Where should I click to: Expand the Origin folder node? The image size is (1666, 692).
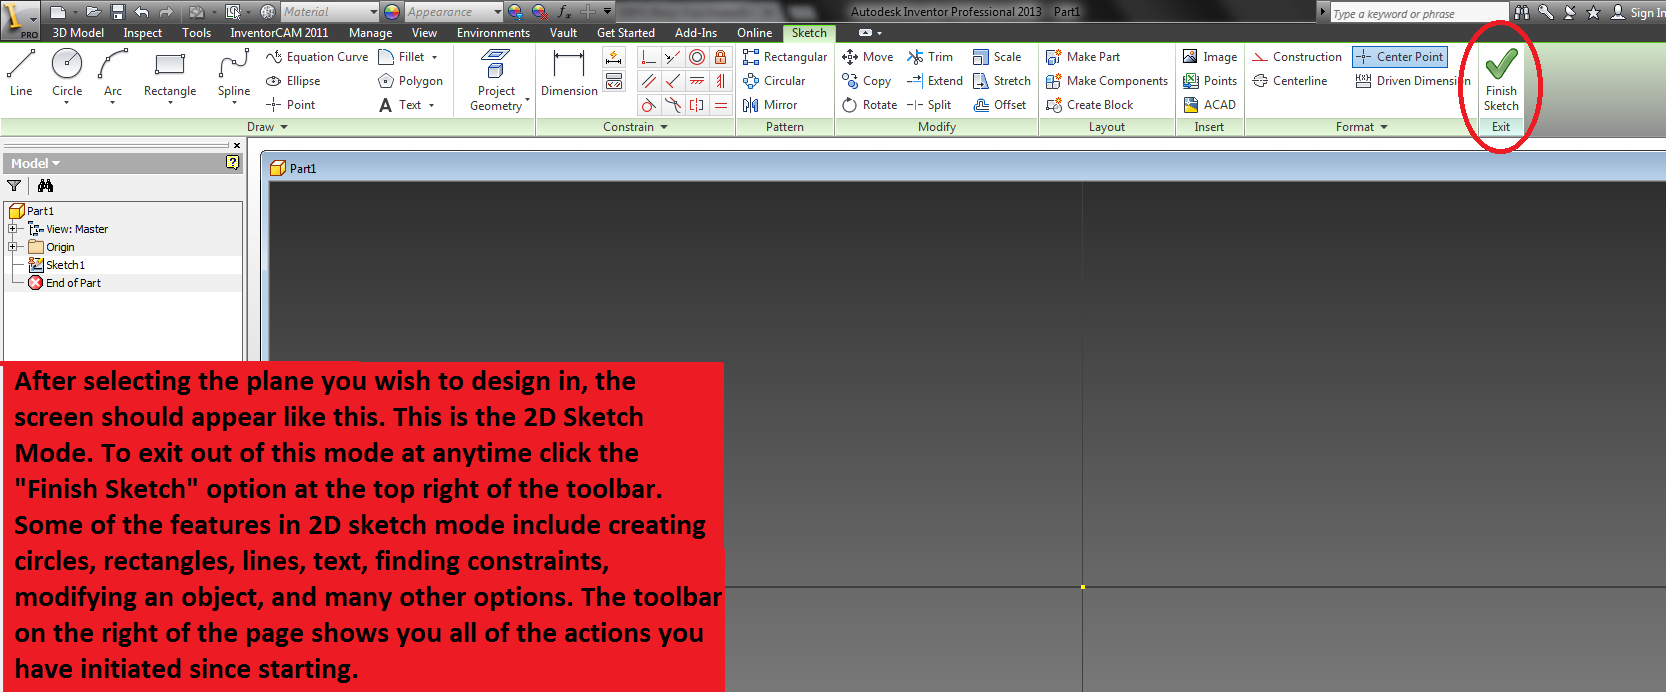click(x=13, y=247)
